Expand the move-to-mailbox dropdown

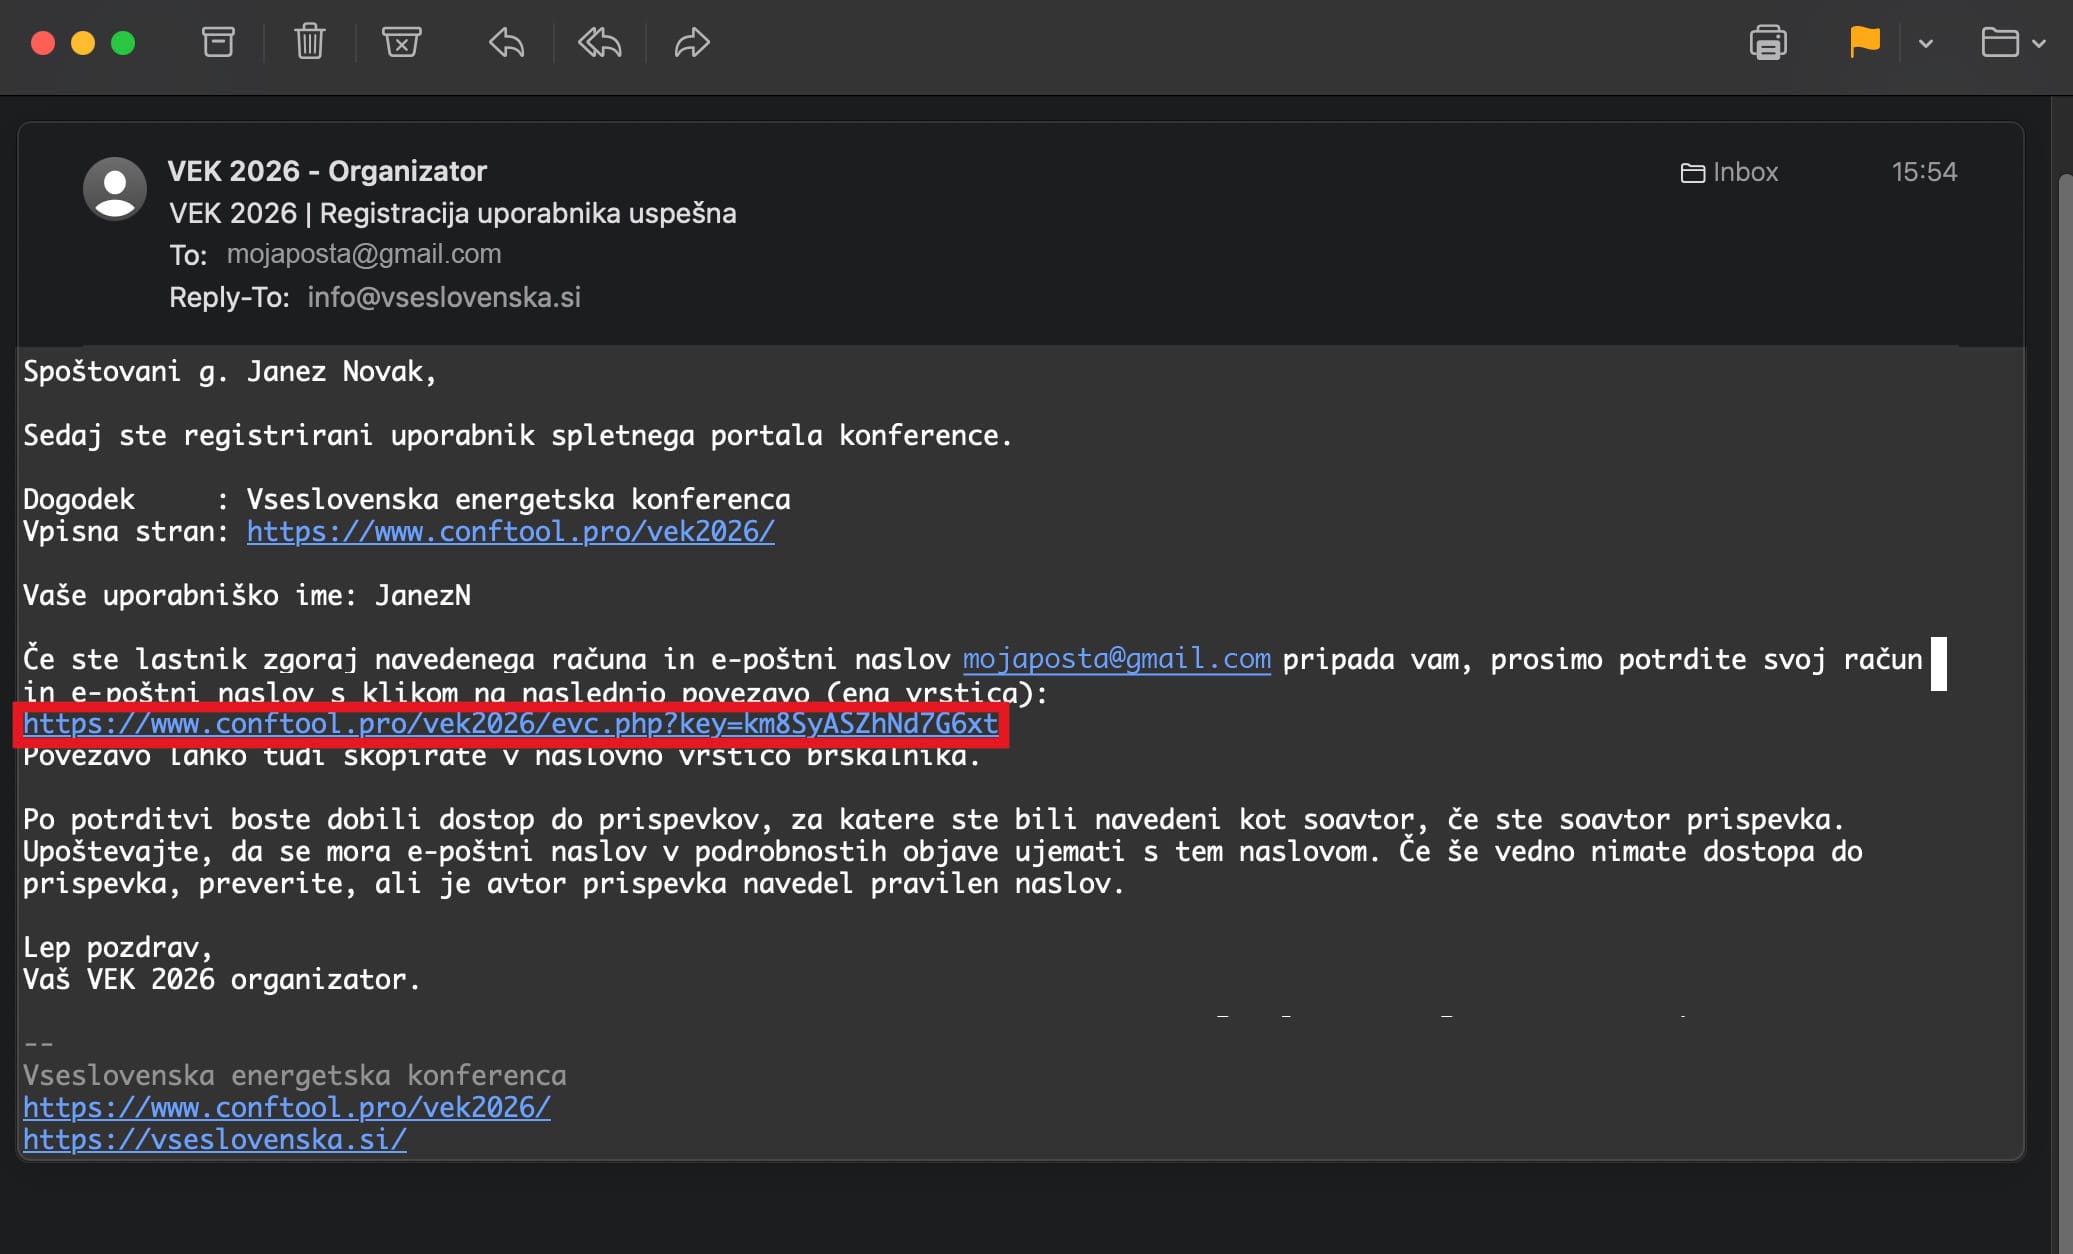(x=2041, y=45)
